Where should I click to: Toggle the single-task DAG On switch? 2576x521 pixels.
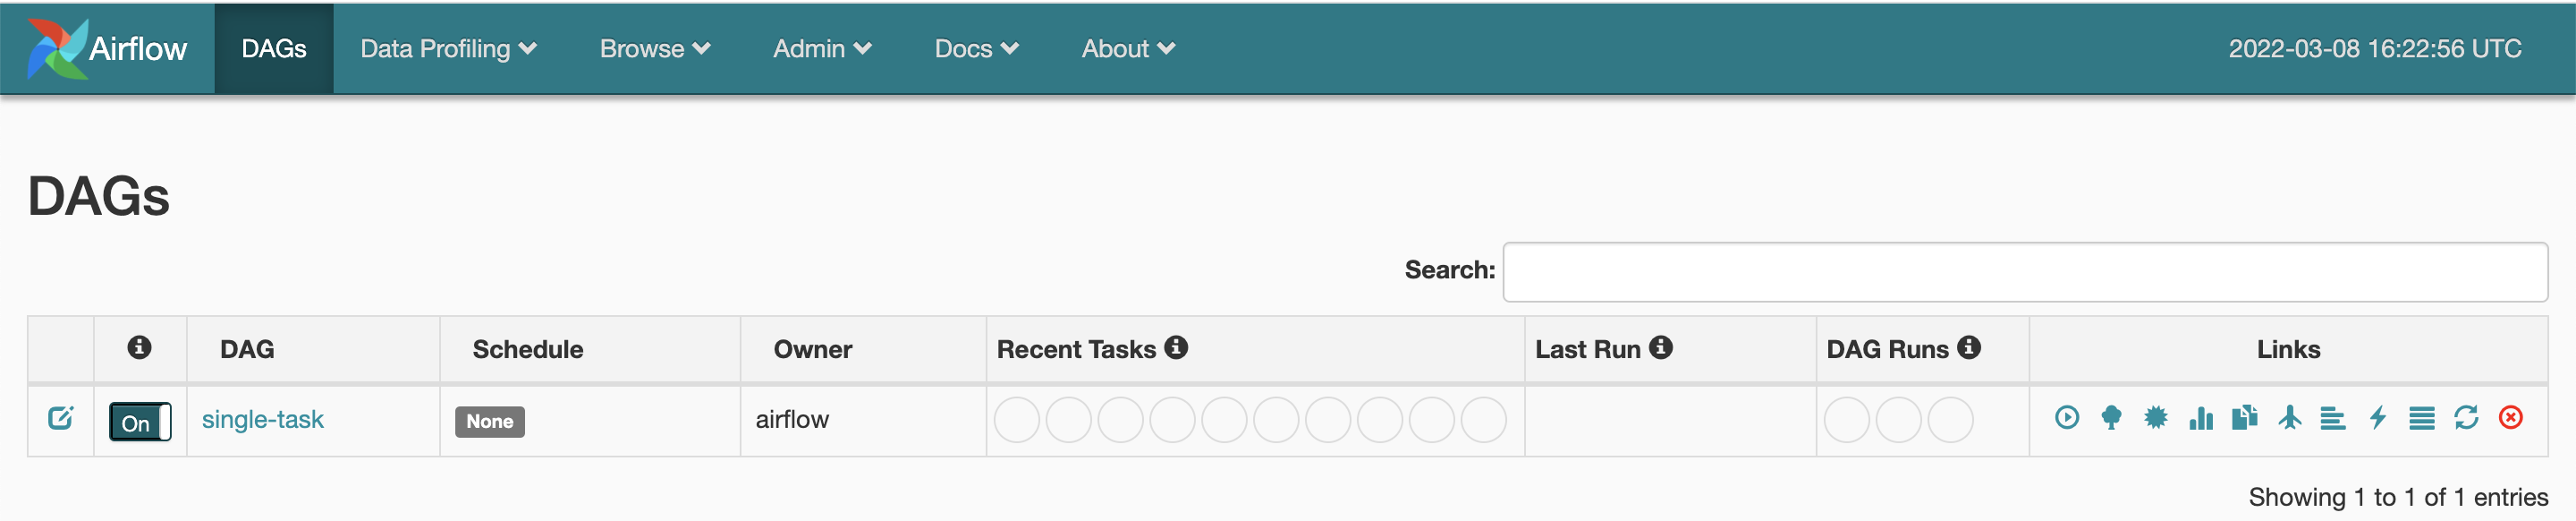point(140,422)
